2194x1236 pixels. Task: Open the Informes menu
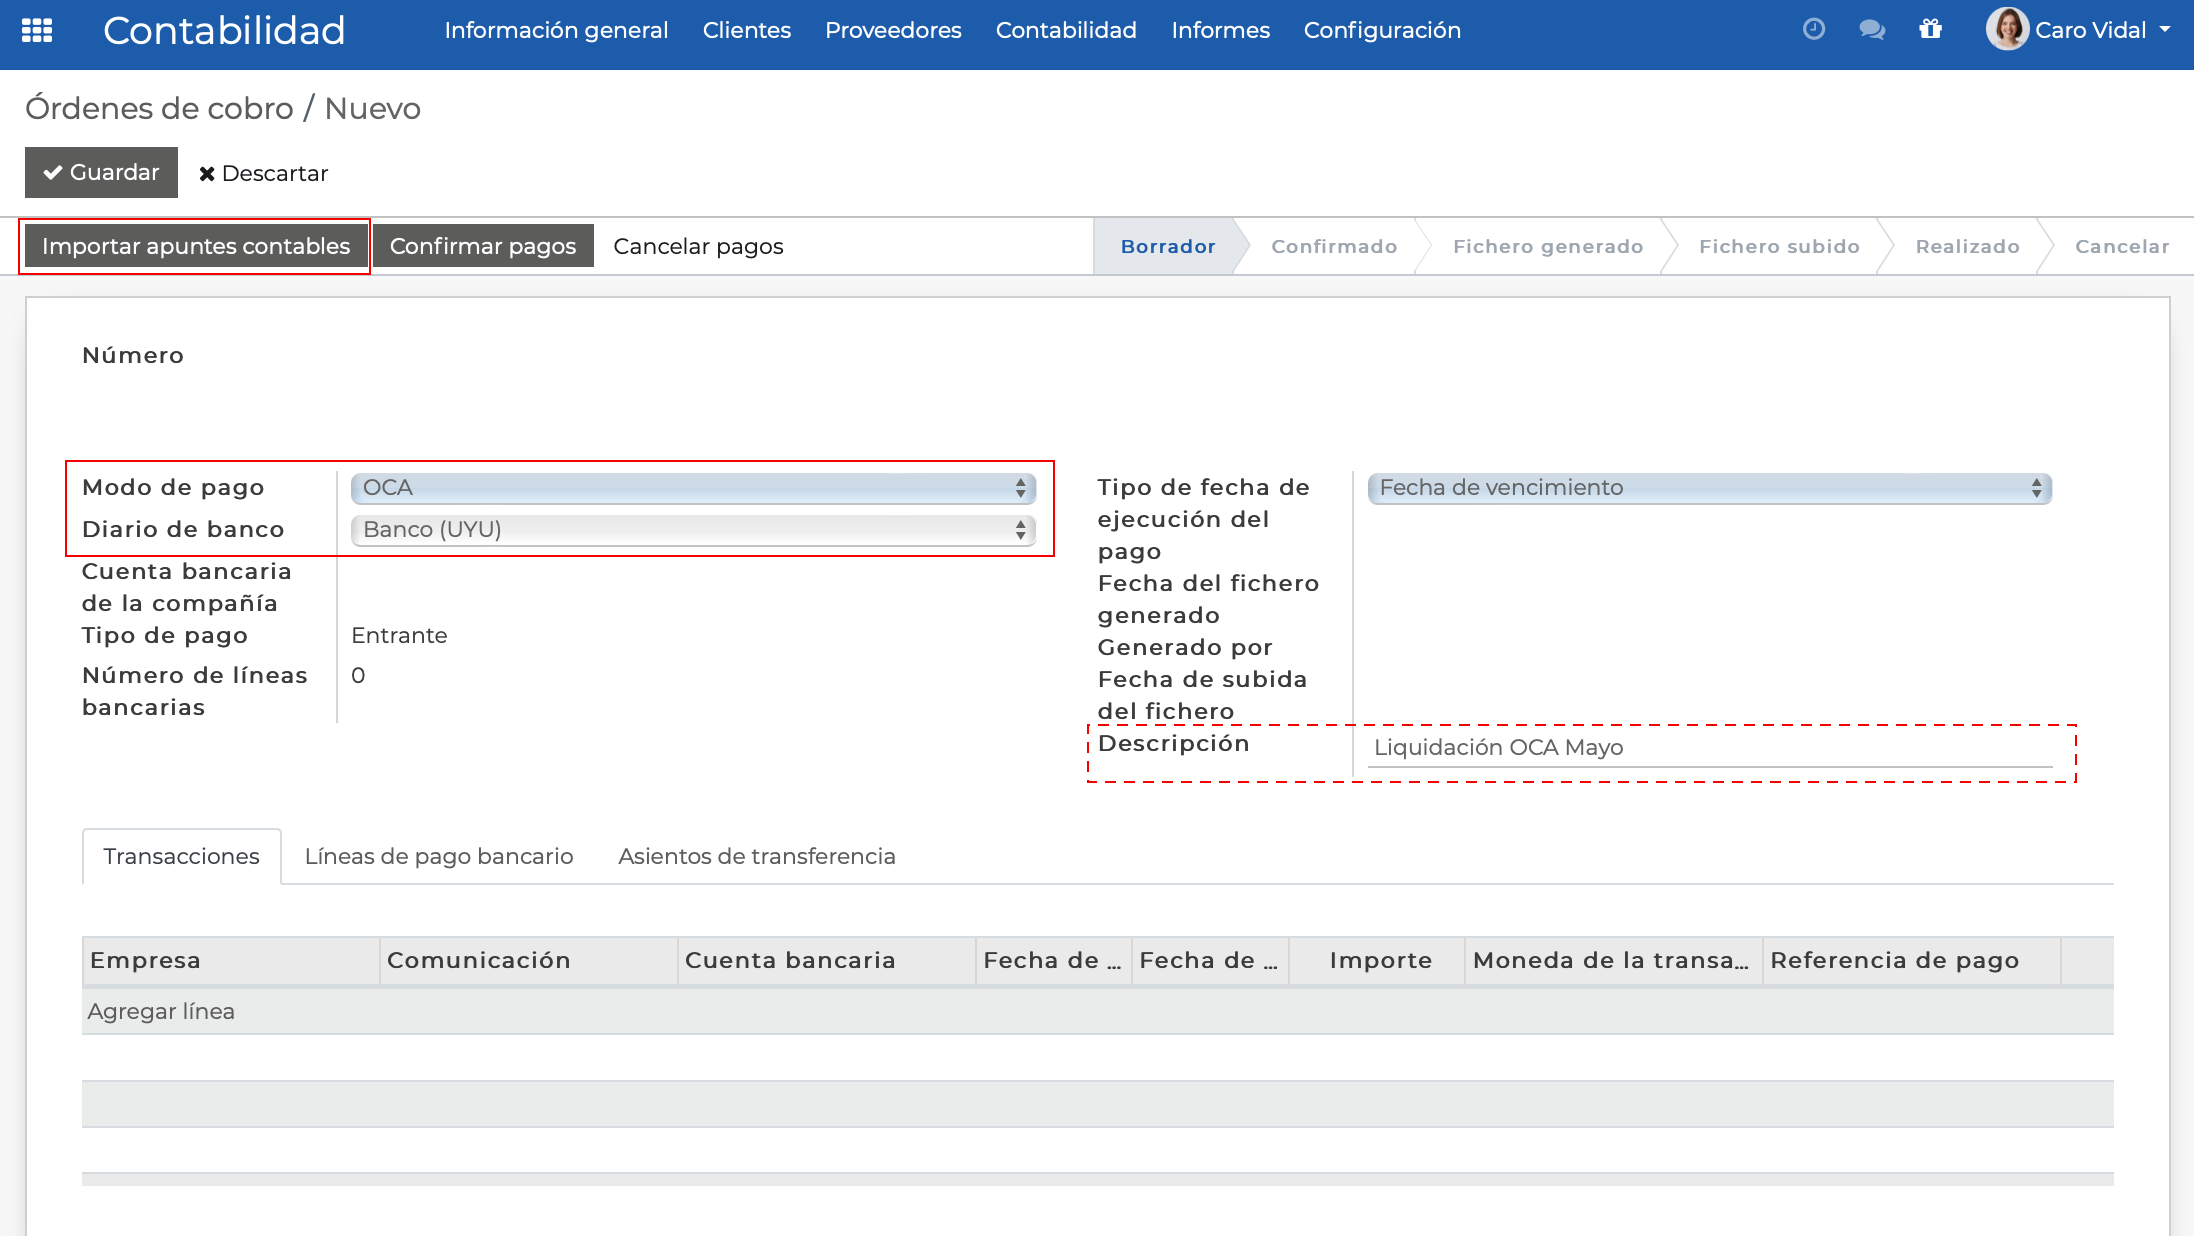click(1220, 30)
